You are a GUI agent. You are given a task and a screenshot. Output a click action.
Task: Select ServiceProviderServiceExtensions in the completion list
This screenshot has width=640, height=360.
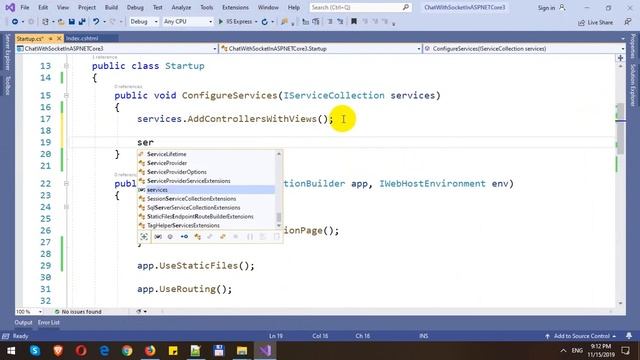point(207,181)
